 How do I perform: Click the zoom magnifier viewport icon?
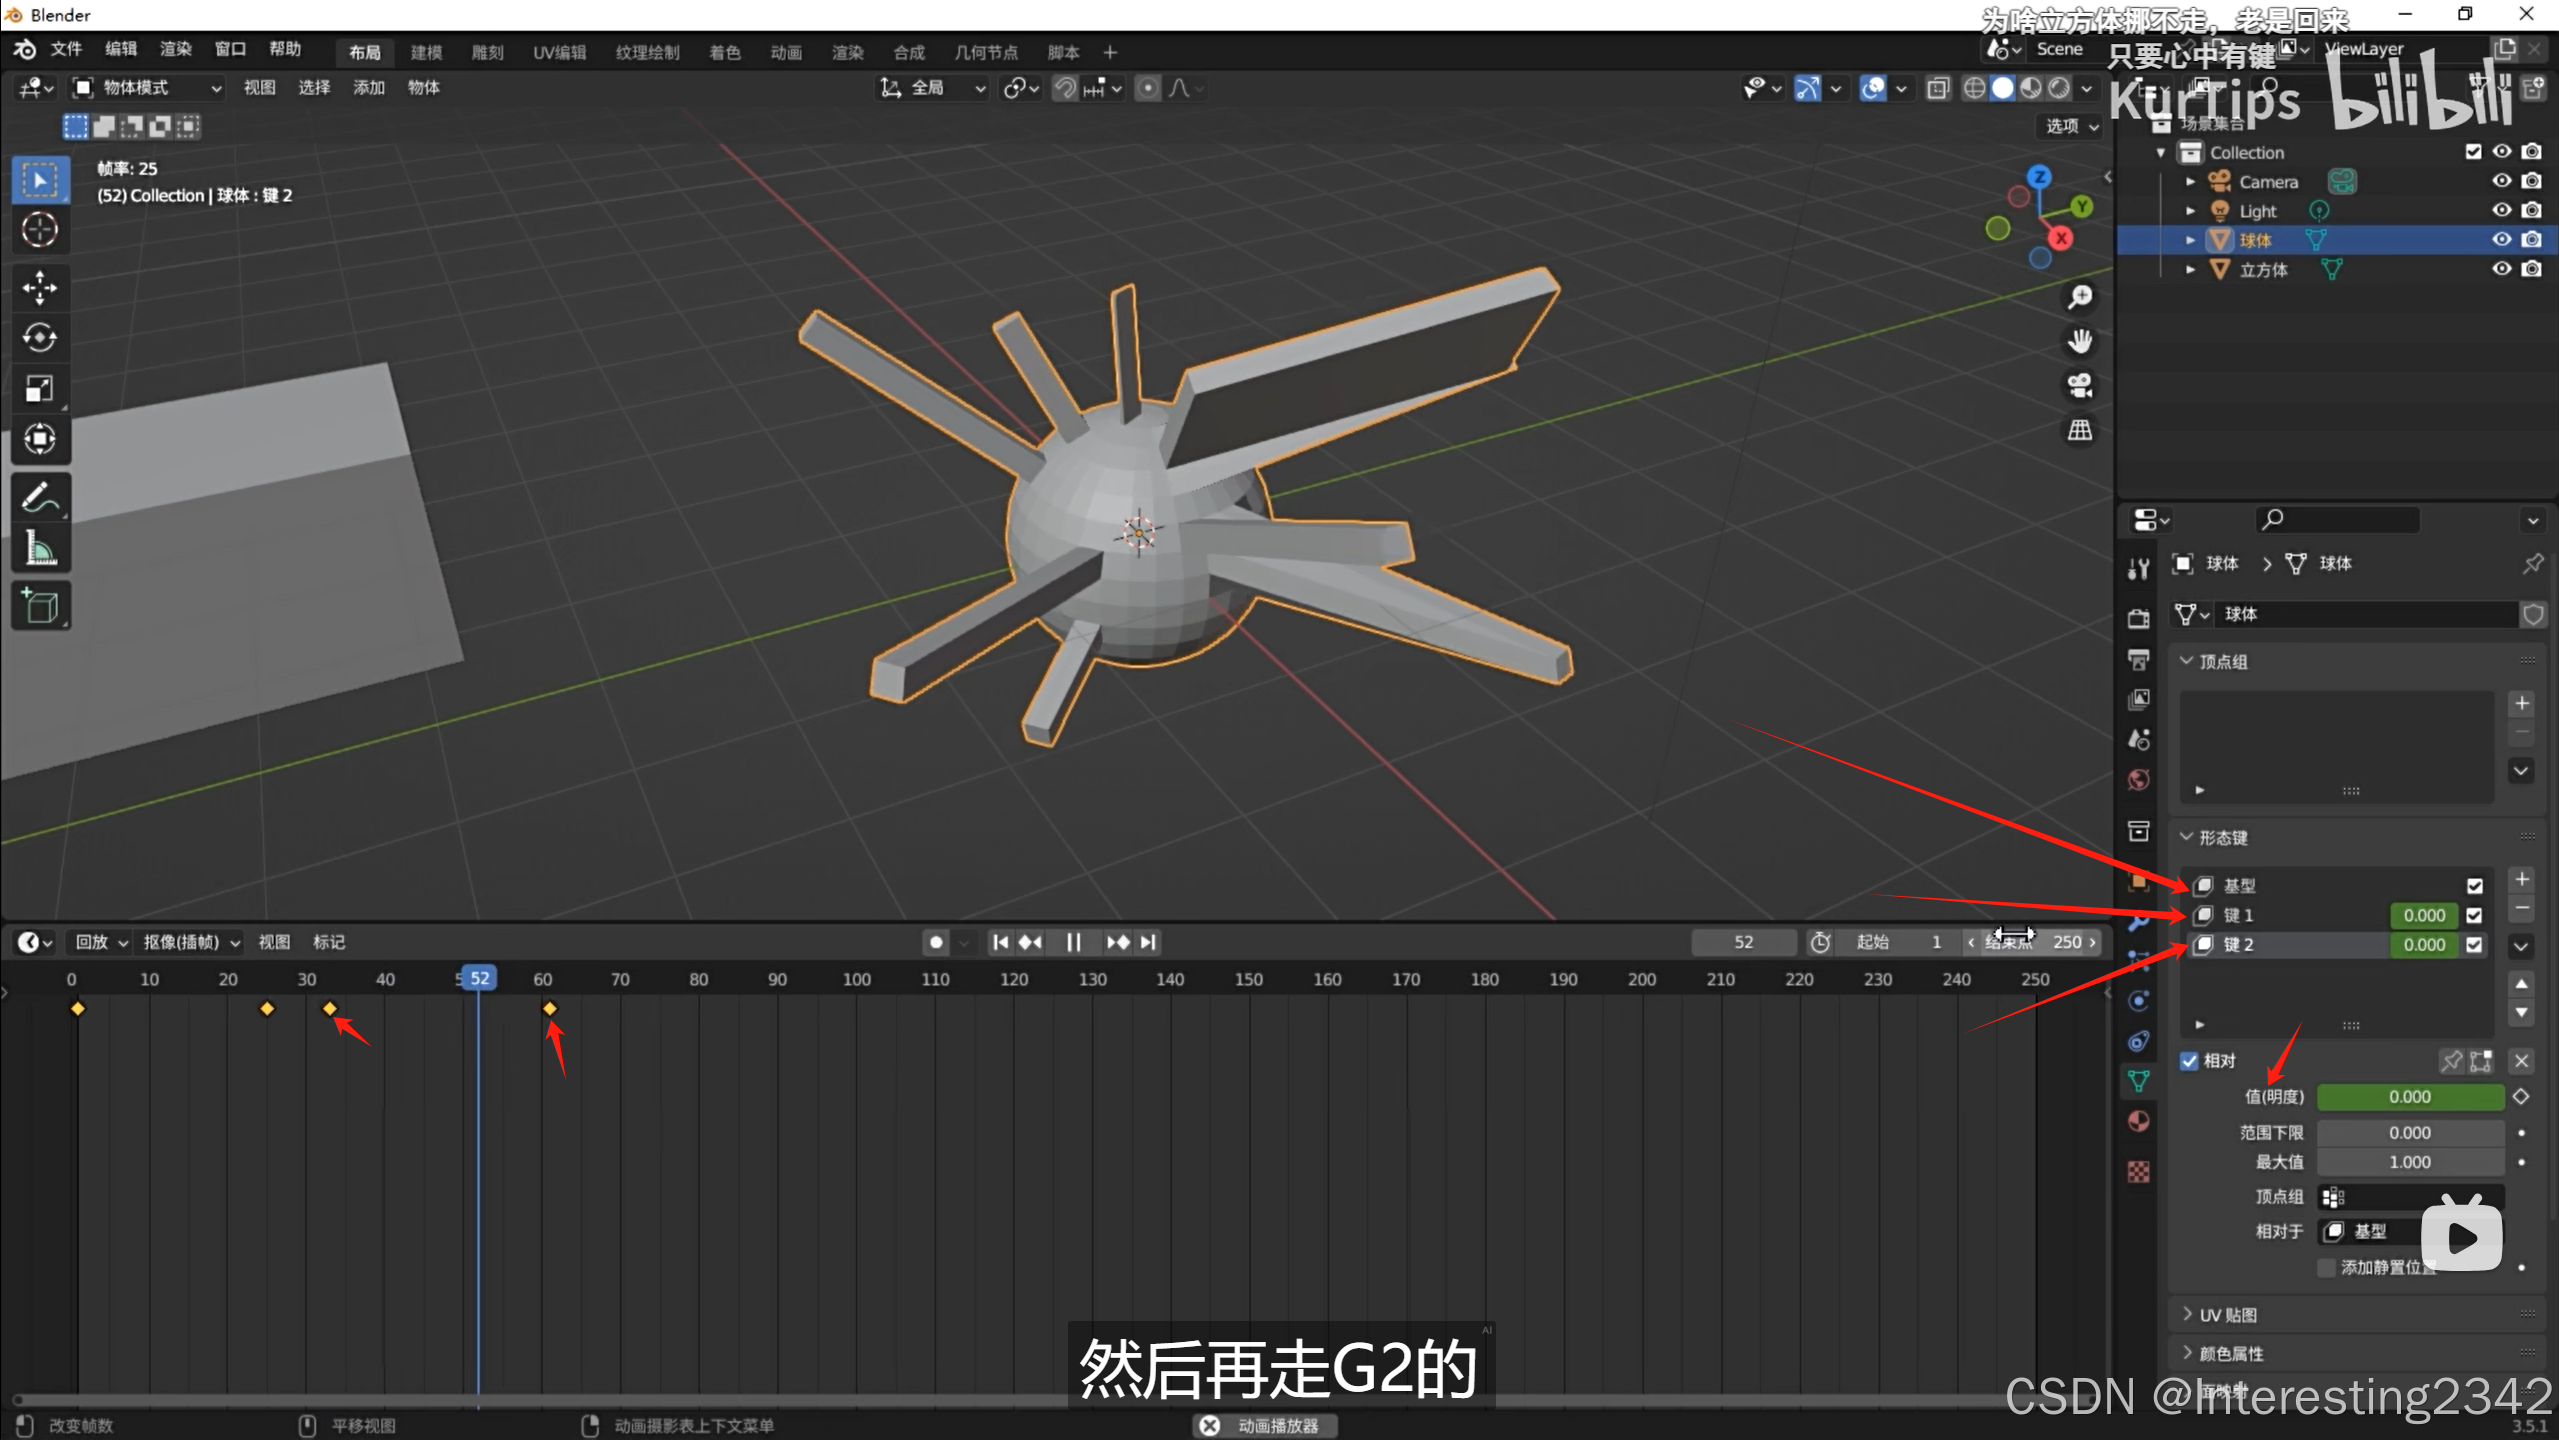click(2080, 297)
